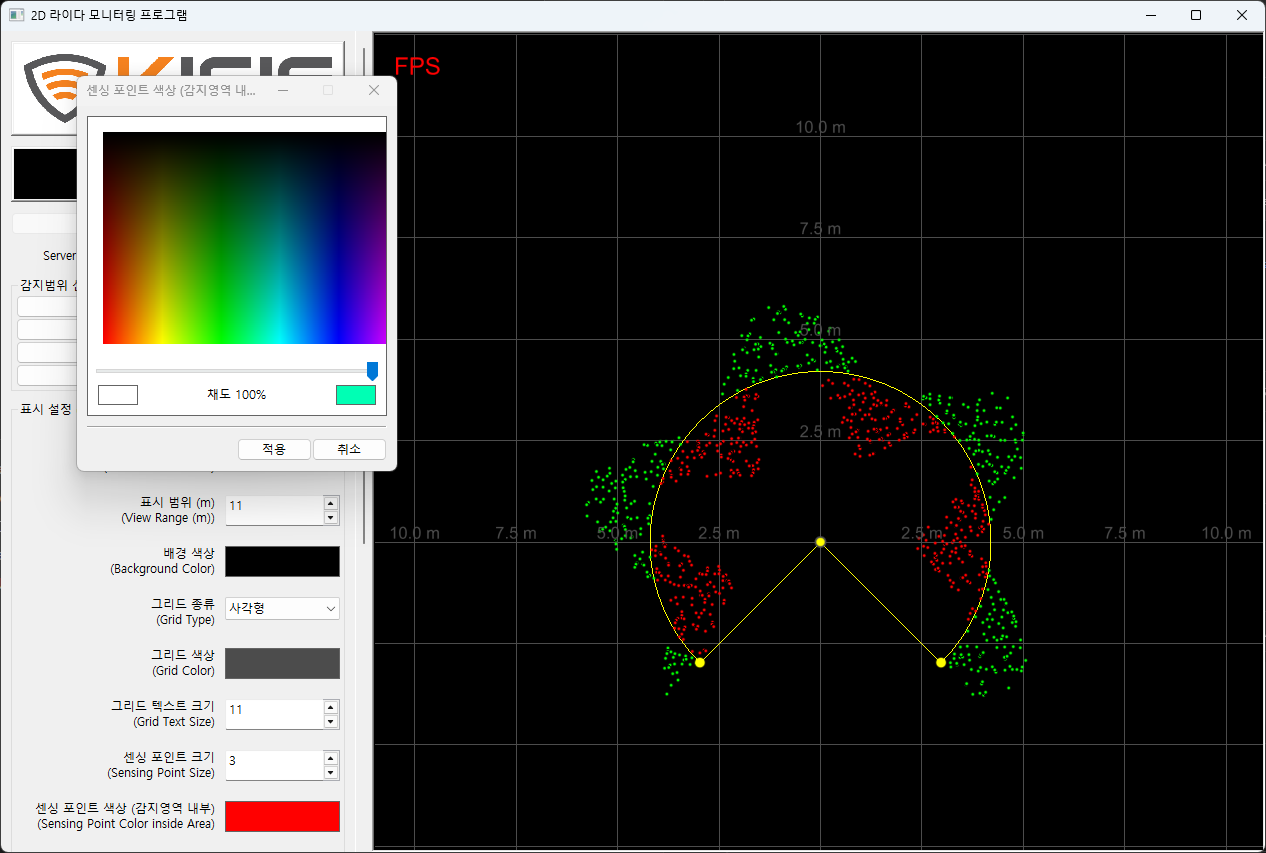The image size is (1266, 853).
Task: Open the red Sensing Point Color inside Area swatch
Action: pos(282,816)
